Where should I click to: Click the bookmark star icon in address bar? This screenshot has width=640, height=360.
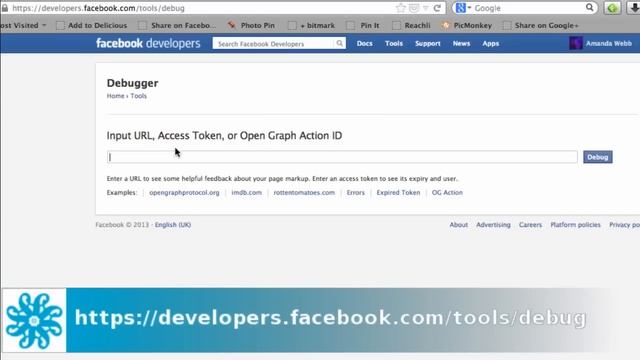[x=401, y=8]
